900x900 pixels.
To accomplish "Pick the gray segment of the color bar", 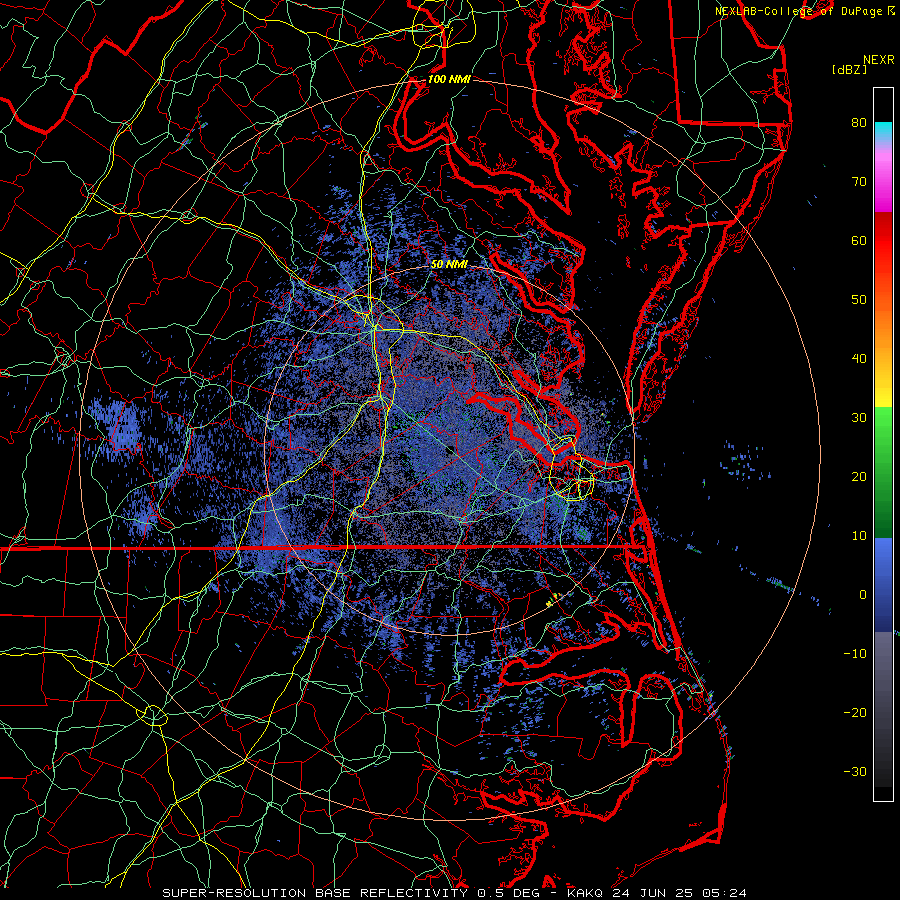I will (883, 709).
